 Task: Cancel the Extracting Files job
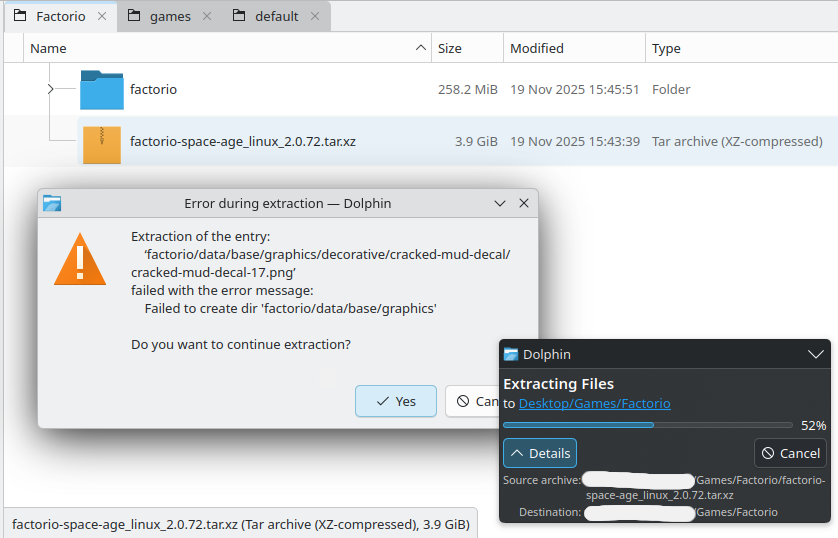(790, 453)
